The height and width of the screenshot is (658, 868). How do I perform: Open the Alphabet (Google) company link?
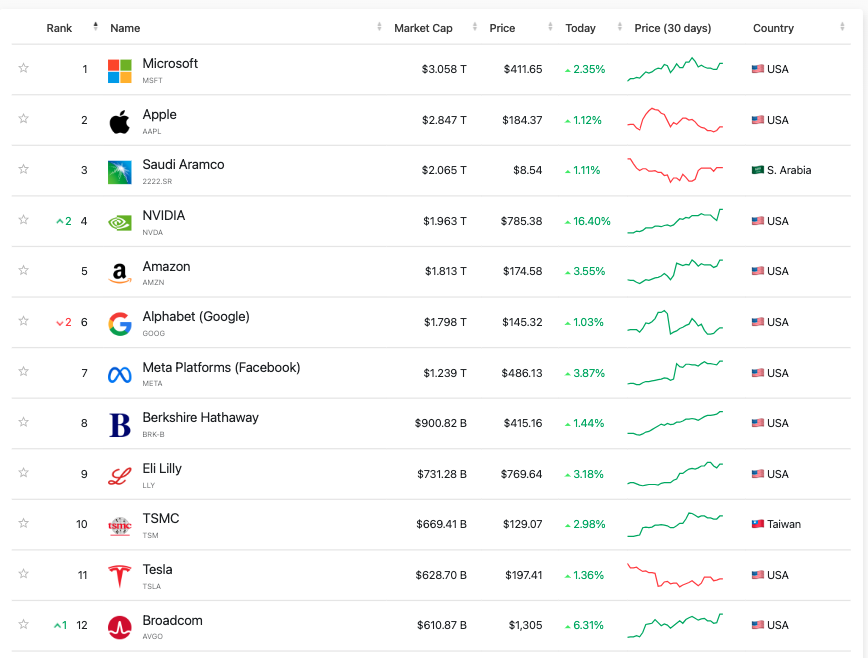pos(196,317)
